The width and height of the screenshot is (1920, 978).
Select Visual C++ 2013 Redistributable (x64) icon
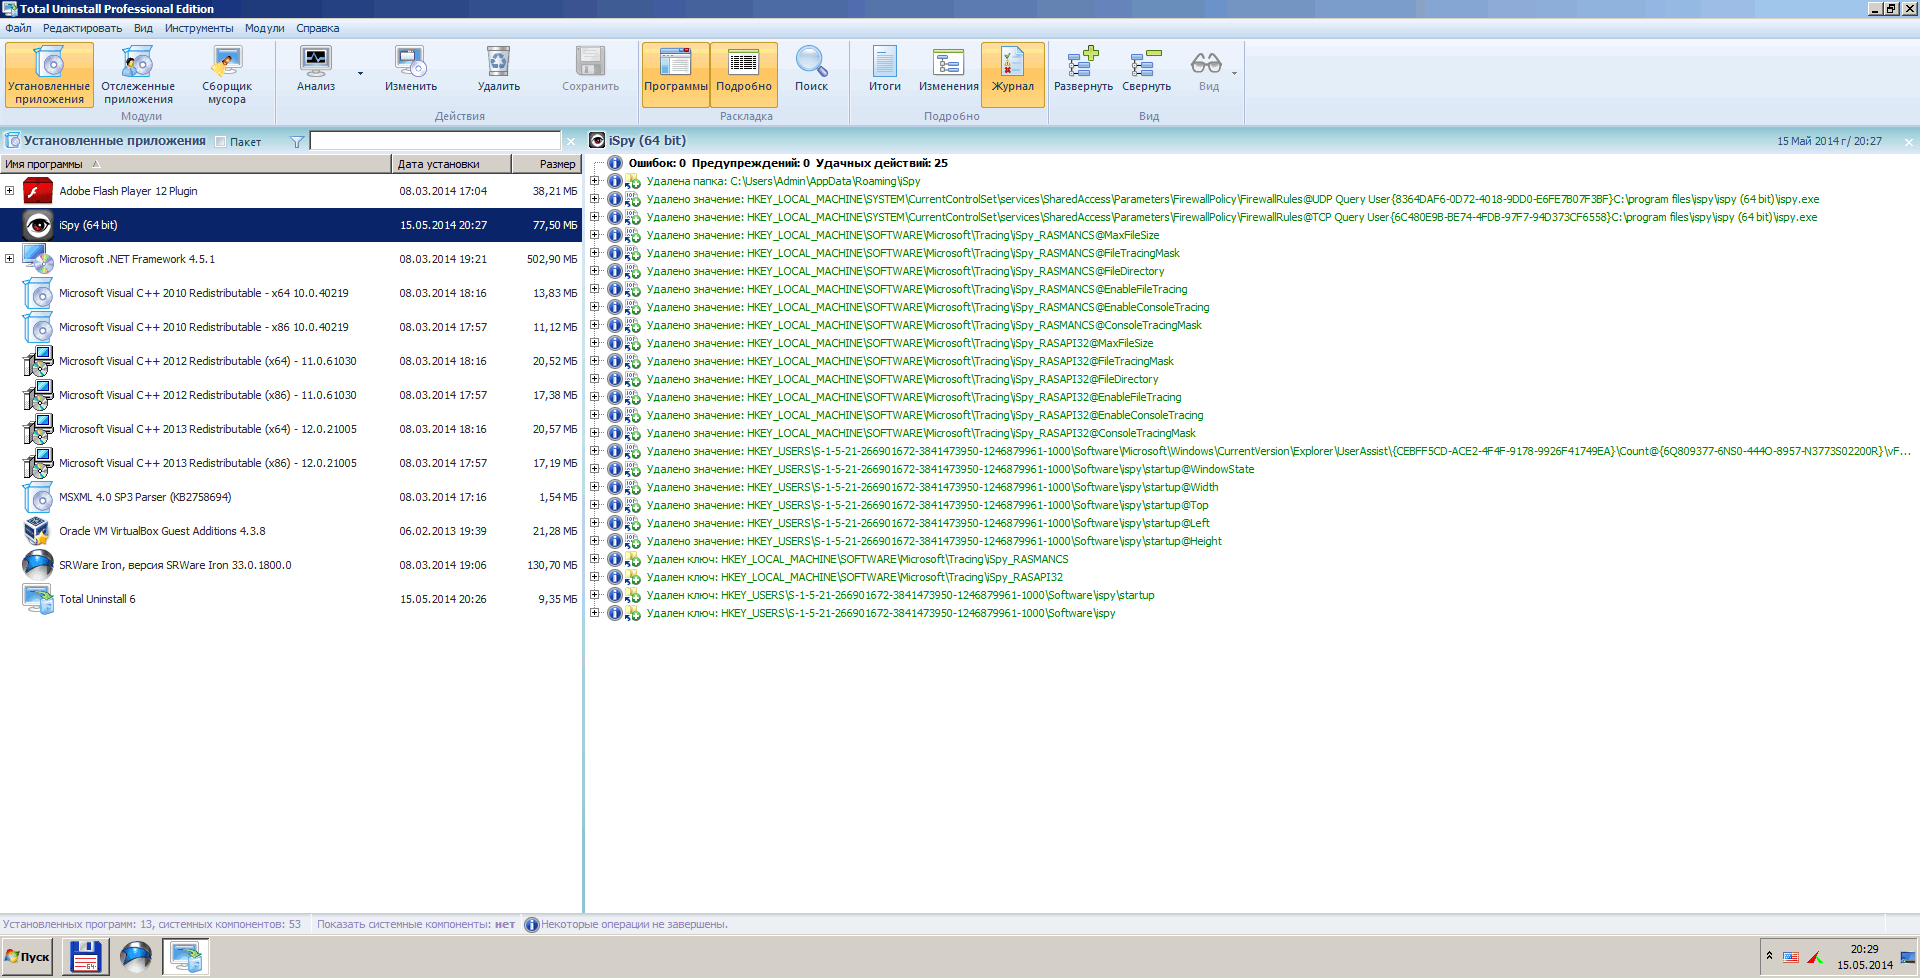38,429
